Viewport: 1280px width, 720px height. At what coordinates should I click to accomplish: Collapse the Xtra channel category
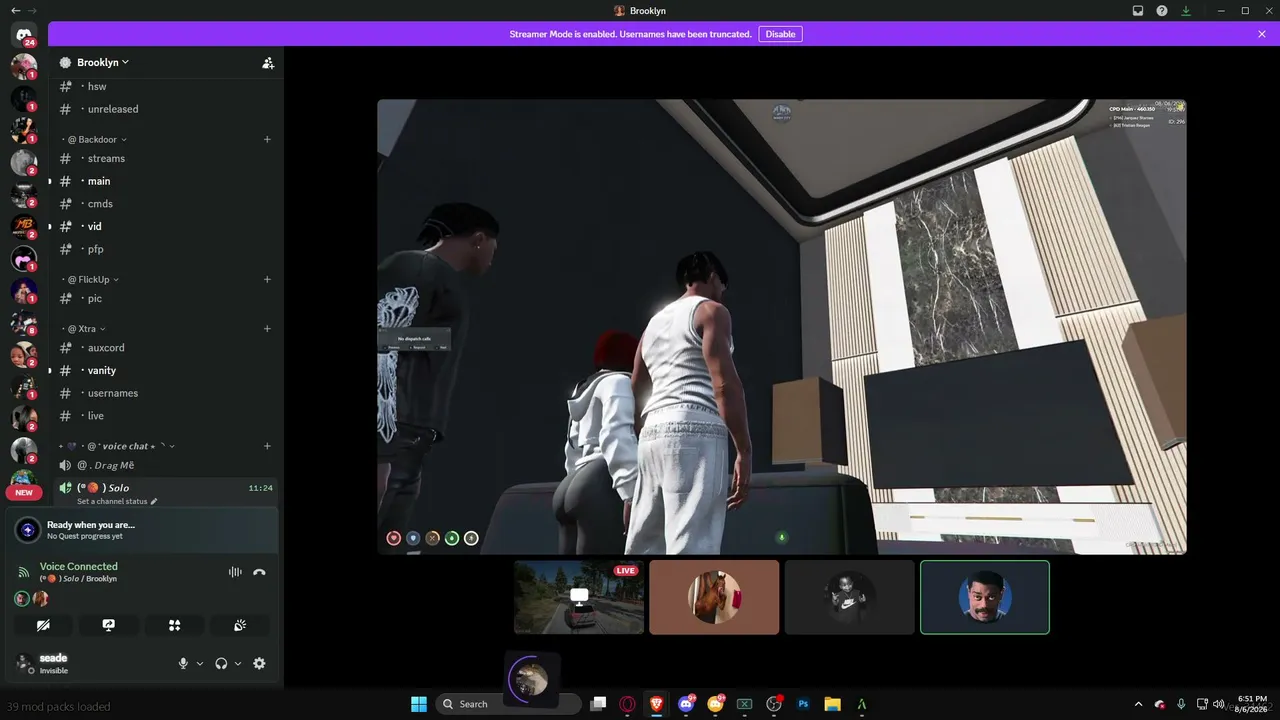(x=83, y=328)
